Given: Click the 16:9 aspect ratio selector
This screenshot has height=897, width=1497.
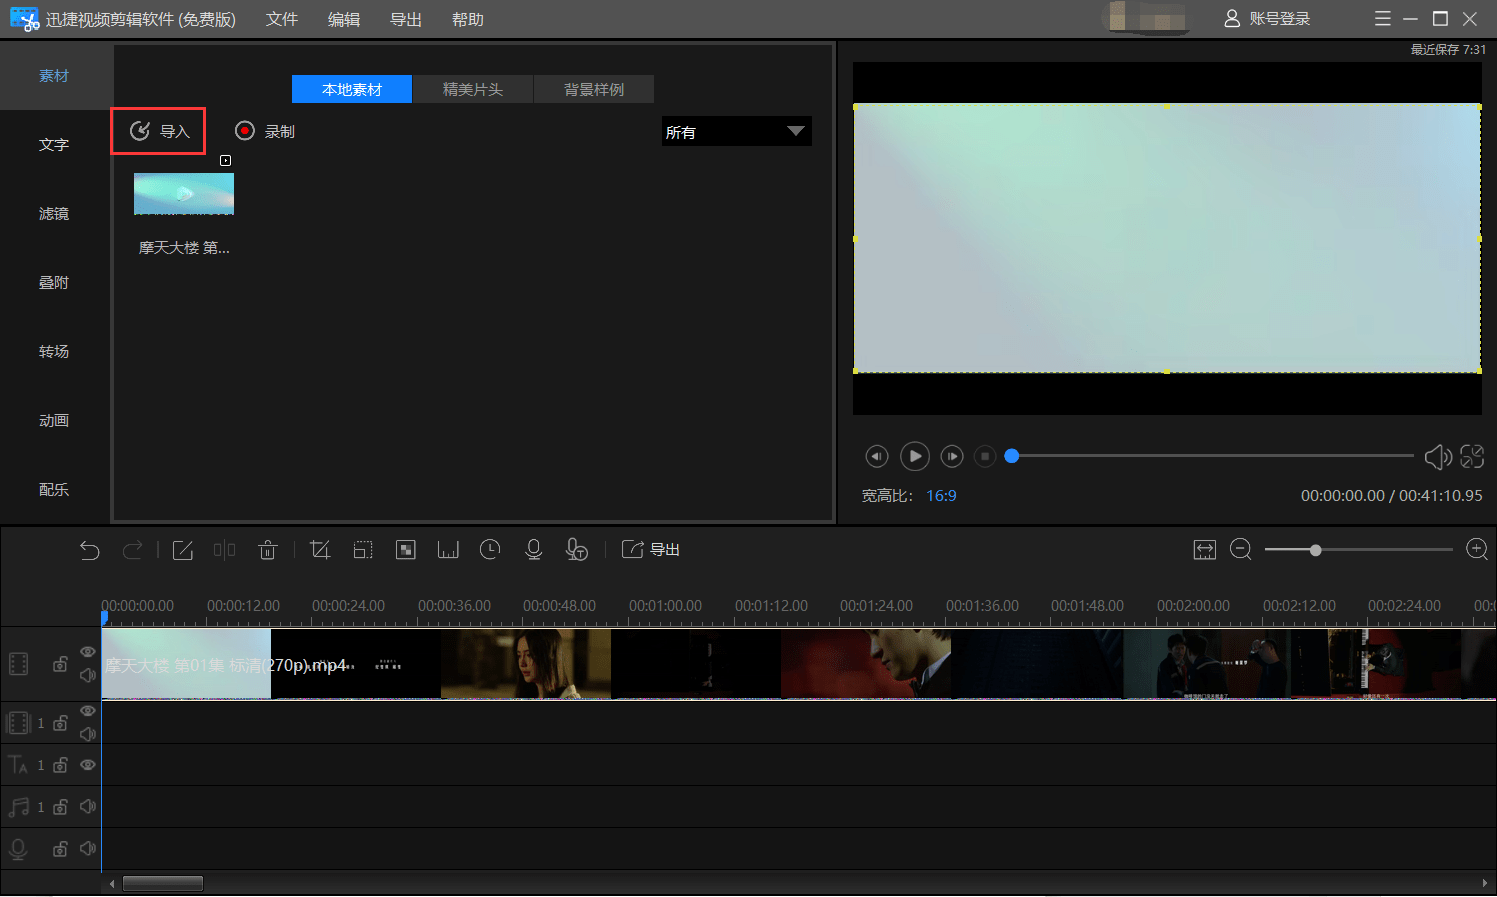Looking at the screenshot, I should click(x=941, y=496).
